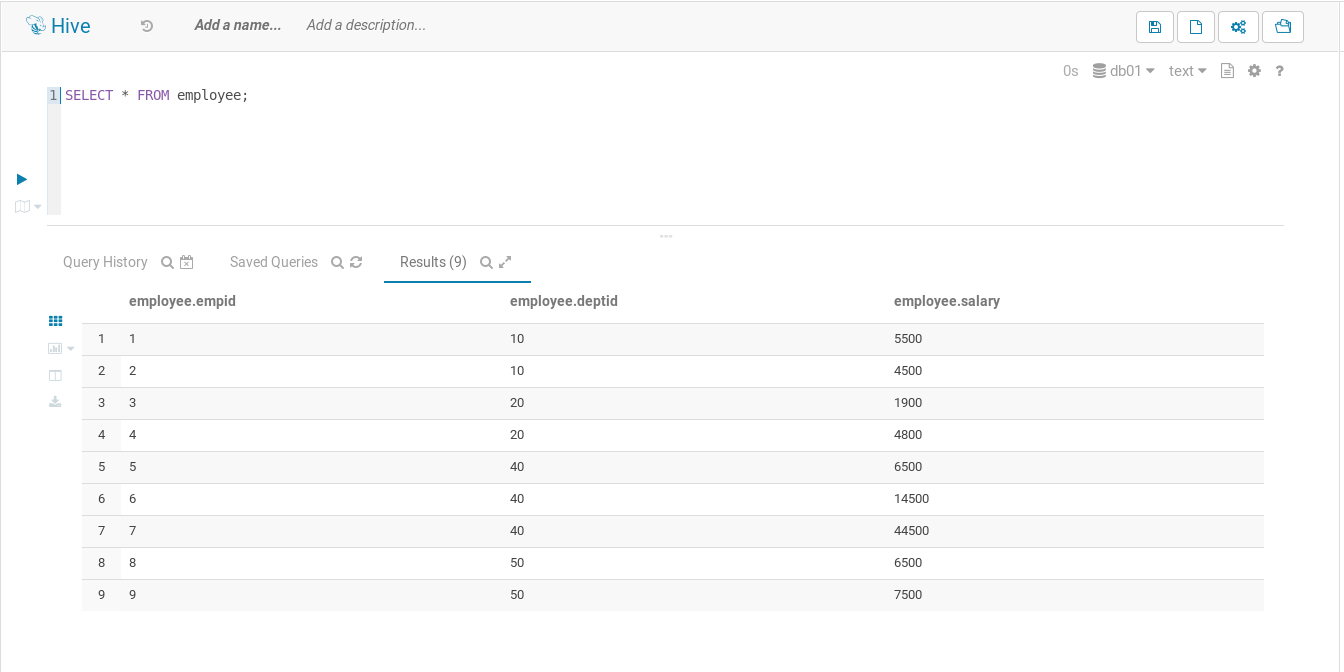Open the query history clock icon
Viewport: 1344px width, 672px height.
147,26
